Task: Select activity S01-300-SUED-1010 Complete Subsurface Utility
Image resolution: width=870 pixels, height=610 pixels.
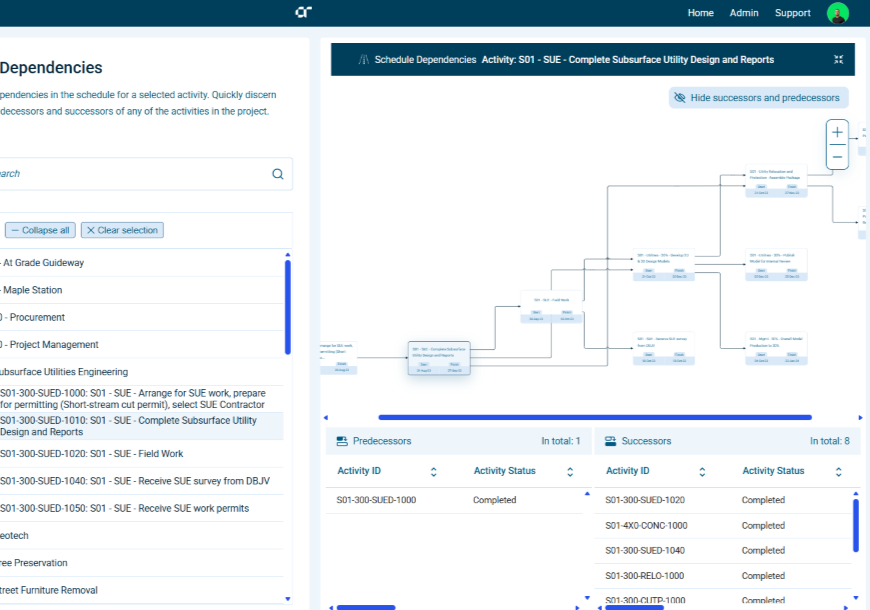Action: pyautogui.click(x=141, y=426)
